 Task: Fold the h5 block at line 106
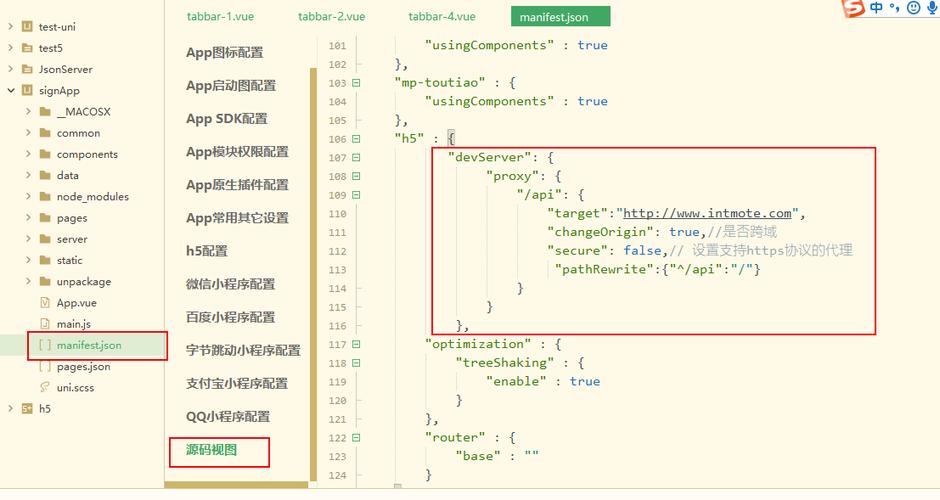356,139
